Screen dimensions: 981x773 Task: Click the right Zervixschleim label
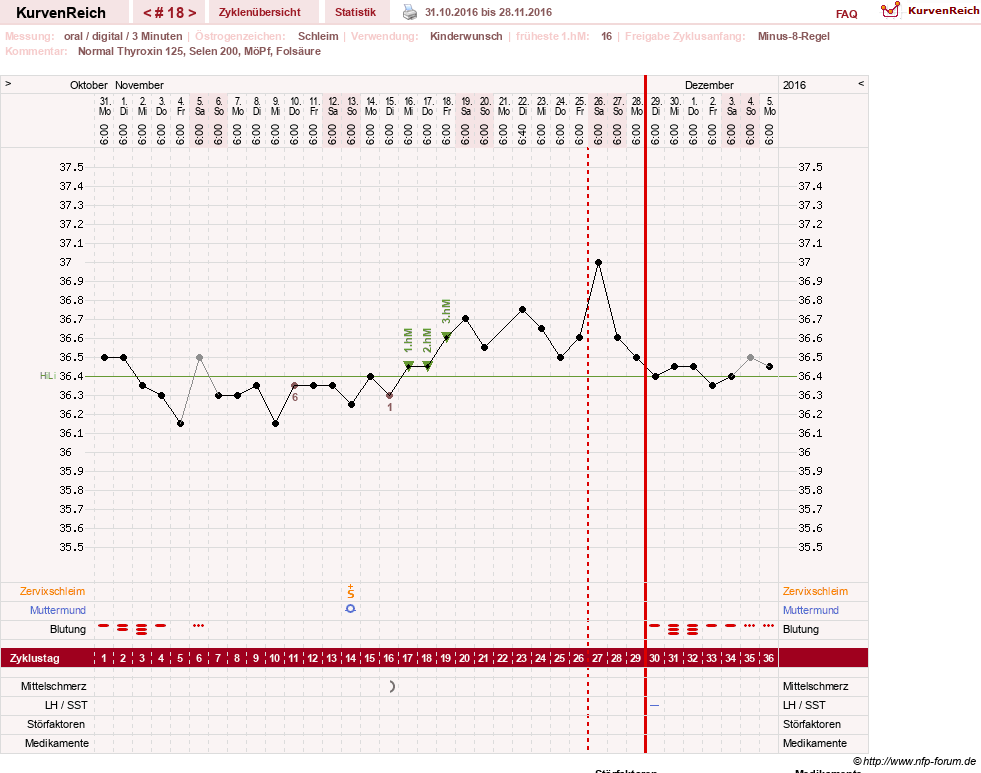[x=815, y=591]
